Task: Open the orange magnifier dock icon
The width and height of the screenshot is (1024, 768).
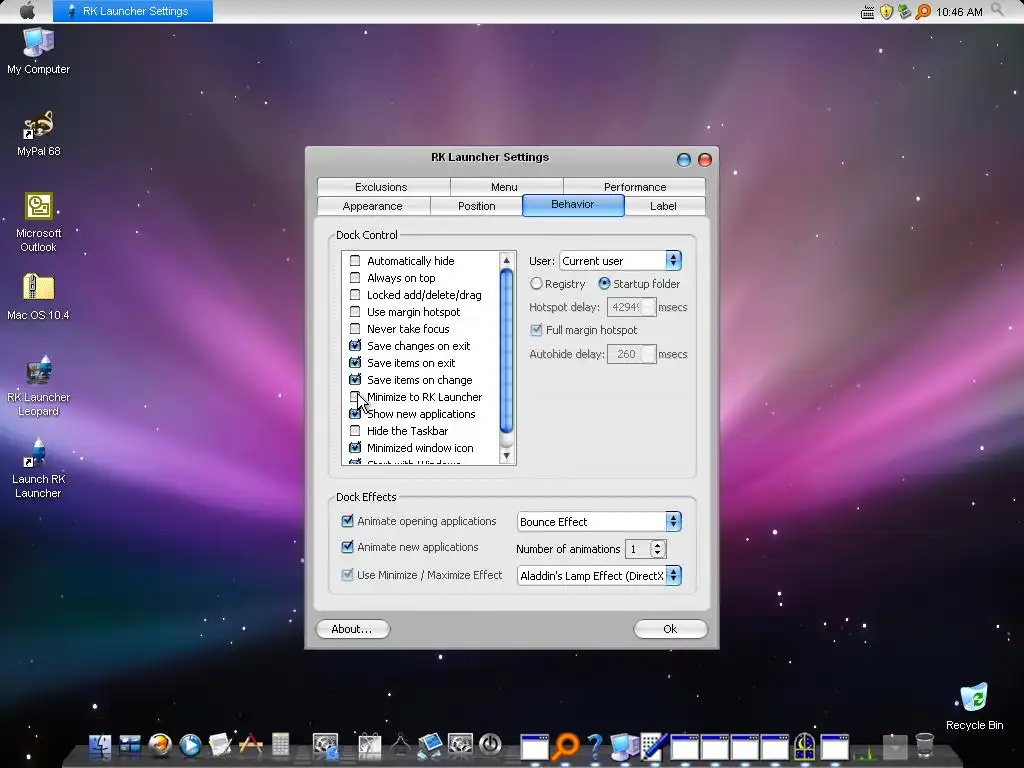Action: tap(566, 746)
